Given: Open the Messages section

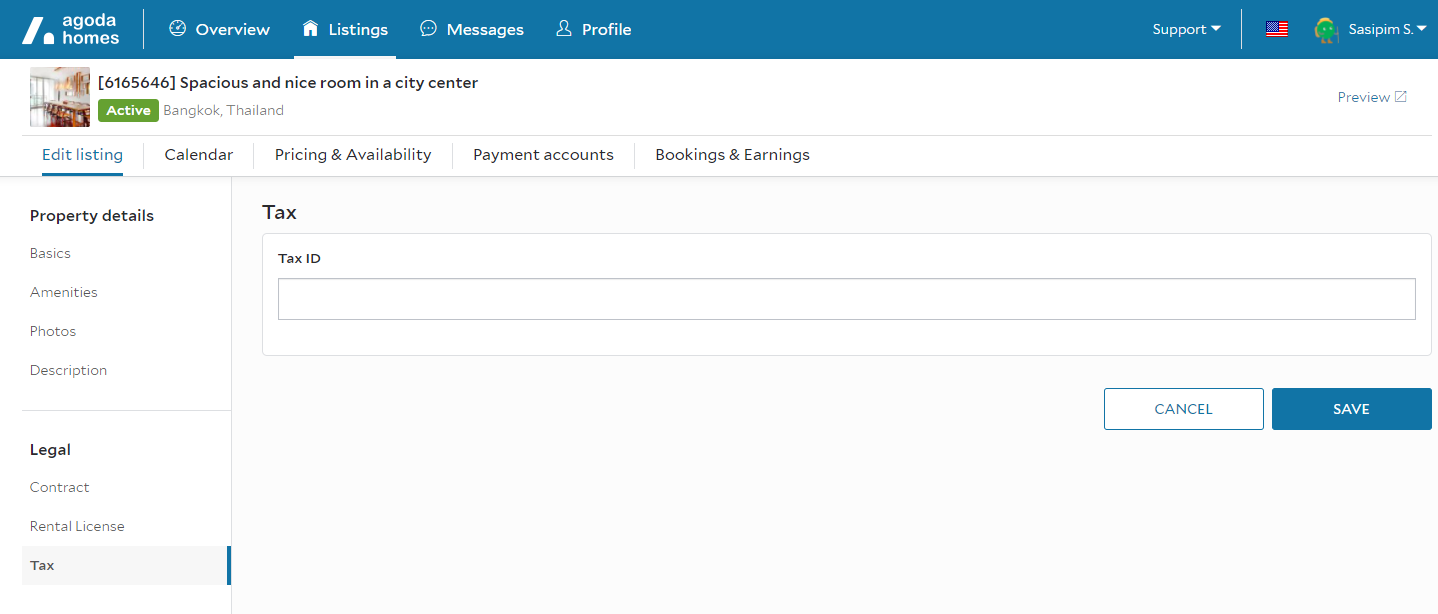Looking at the screenshot, I should 471,29.
